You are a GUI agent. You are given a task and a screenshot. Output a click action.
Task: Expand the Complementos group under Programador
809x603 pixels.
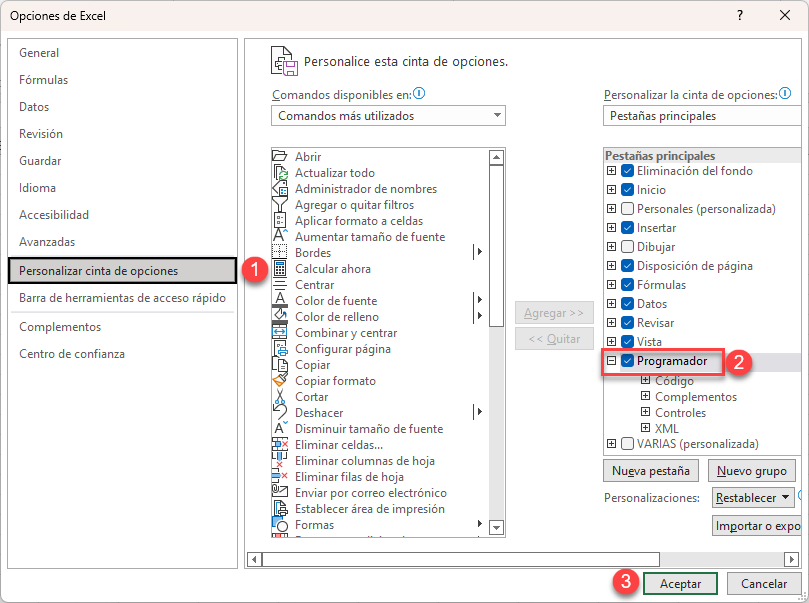[645, 396]
